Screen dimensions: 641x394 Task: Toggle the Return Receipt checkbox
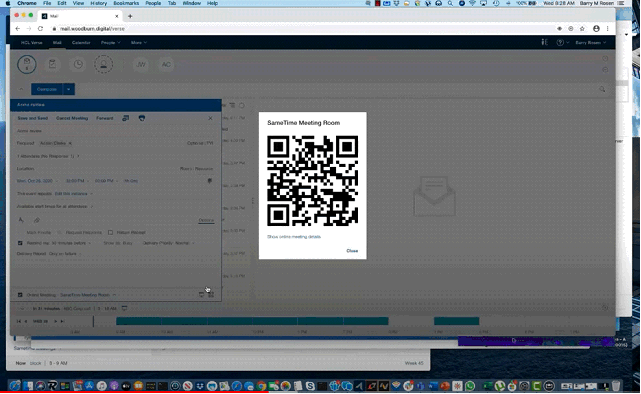110,232
